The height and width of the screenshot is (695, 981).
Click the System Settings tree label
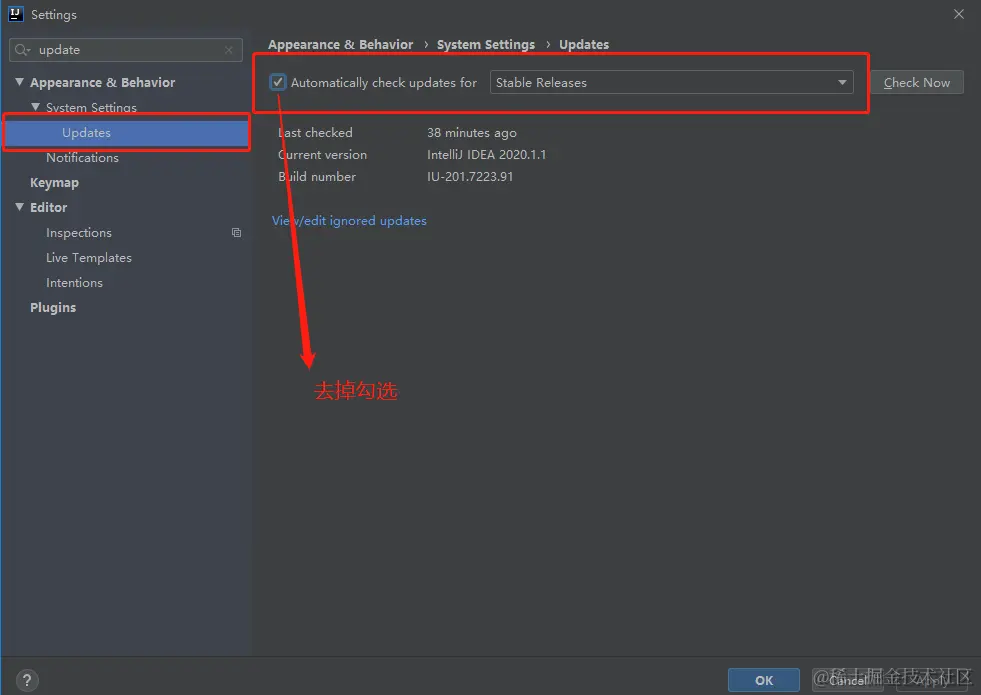tap(91, 108)
